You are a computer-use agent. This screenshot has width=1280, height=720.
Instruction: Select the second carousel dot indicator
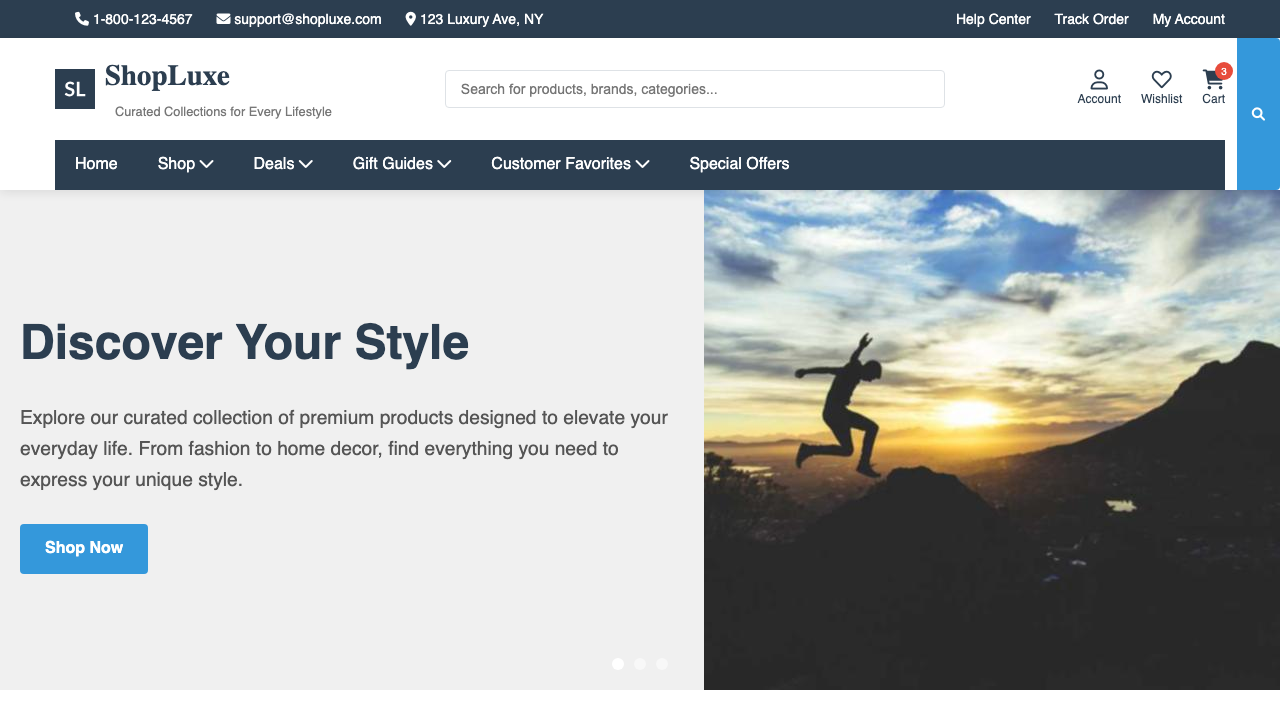pyautogui.click(x=639, y=663)
